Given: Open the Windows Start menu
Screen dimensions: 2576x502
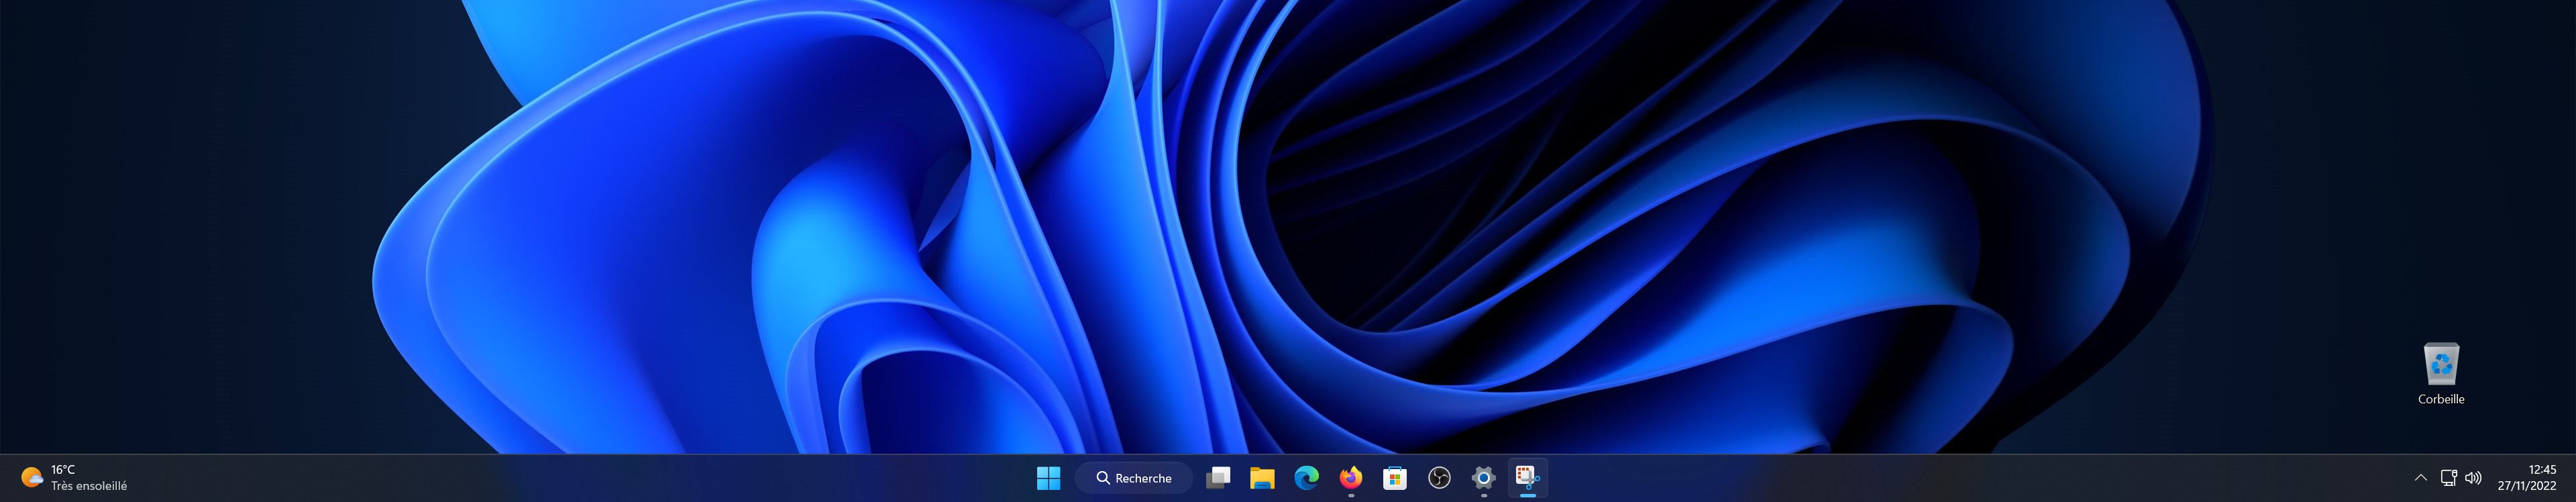Looking at the screenshot, I should coord(1048,478).
